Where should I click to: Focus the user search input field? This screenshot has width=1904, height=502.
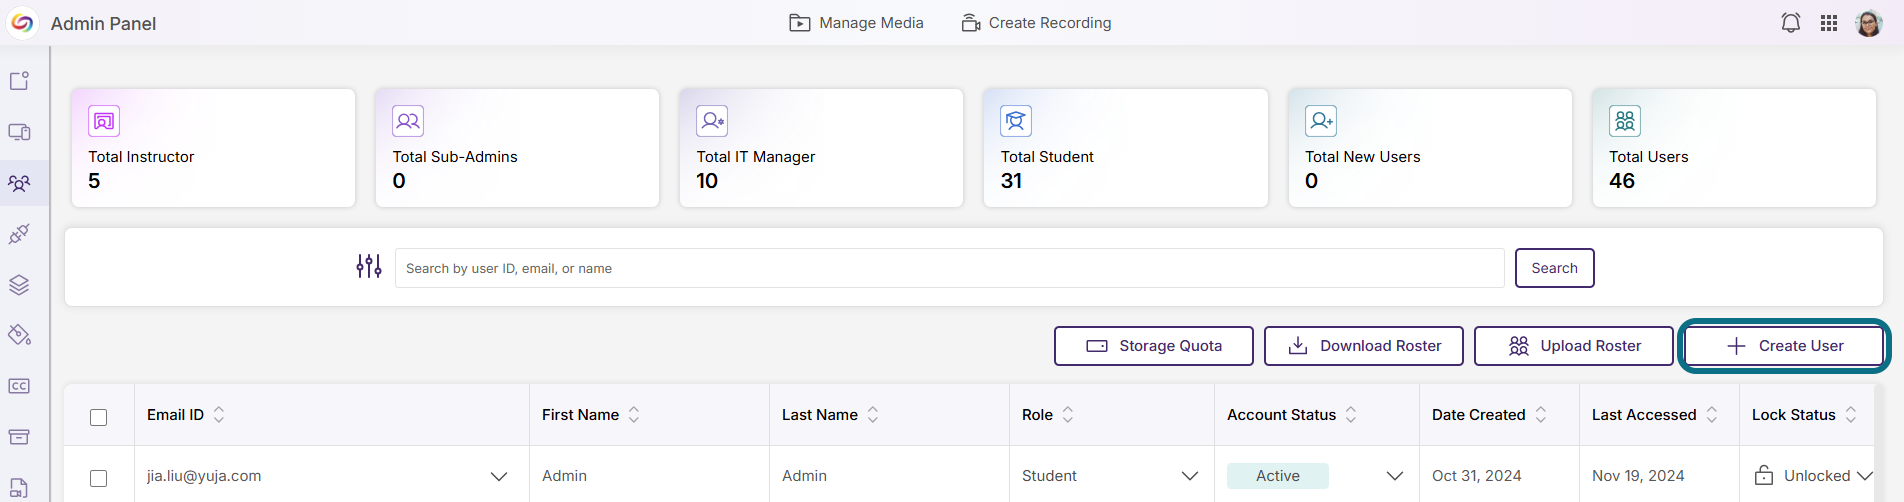coord(949,268)
